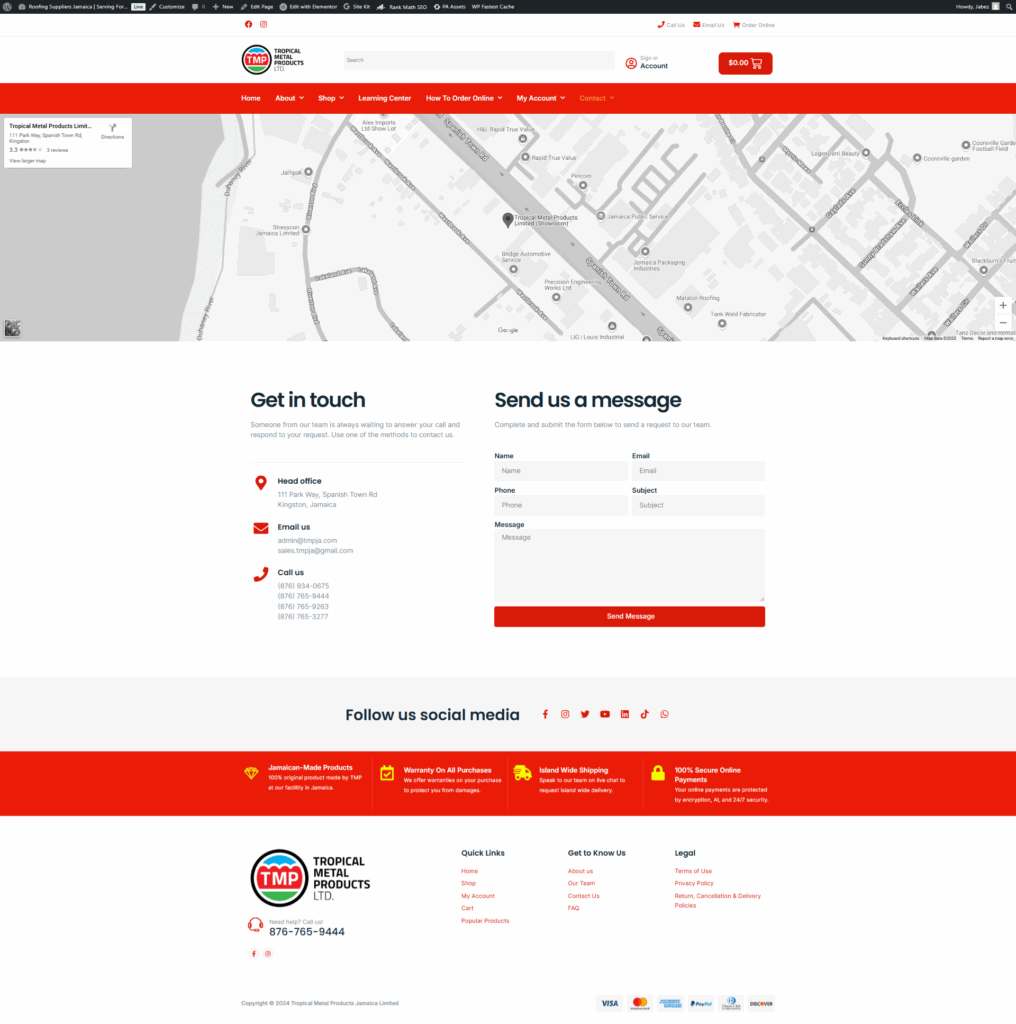
Task: Click the Facebook icon in top header bar
Action: 249,25
